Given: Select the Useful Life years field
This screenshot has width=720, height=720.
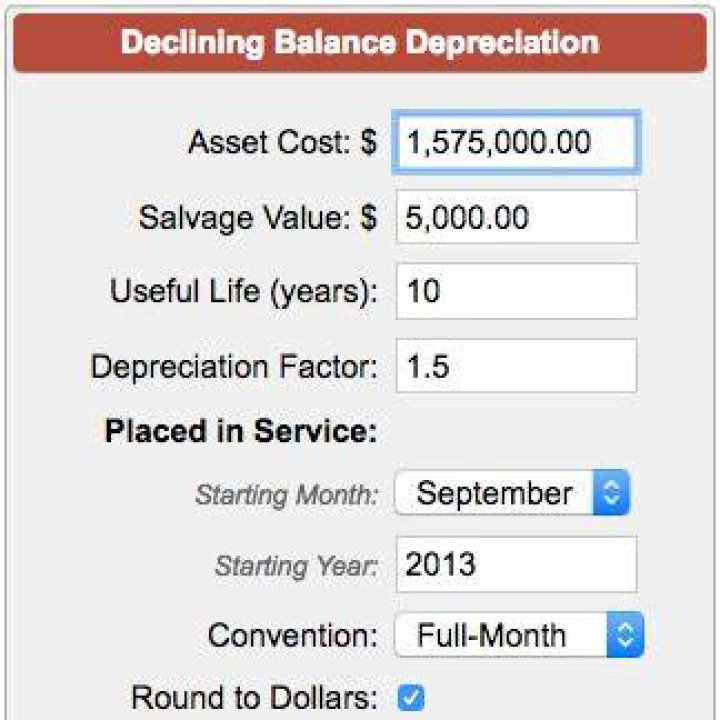Looking at the screenshot, I should (517, 291).
